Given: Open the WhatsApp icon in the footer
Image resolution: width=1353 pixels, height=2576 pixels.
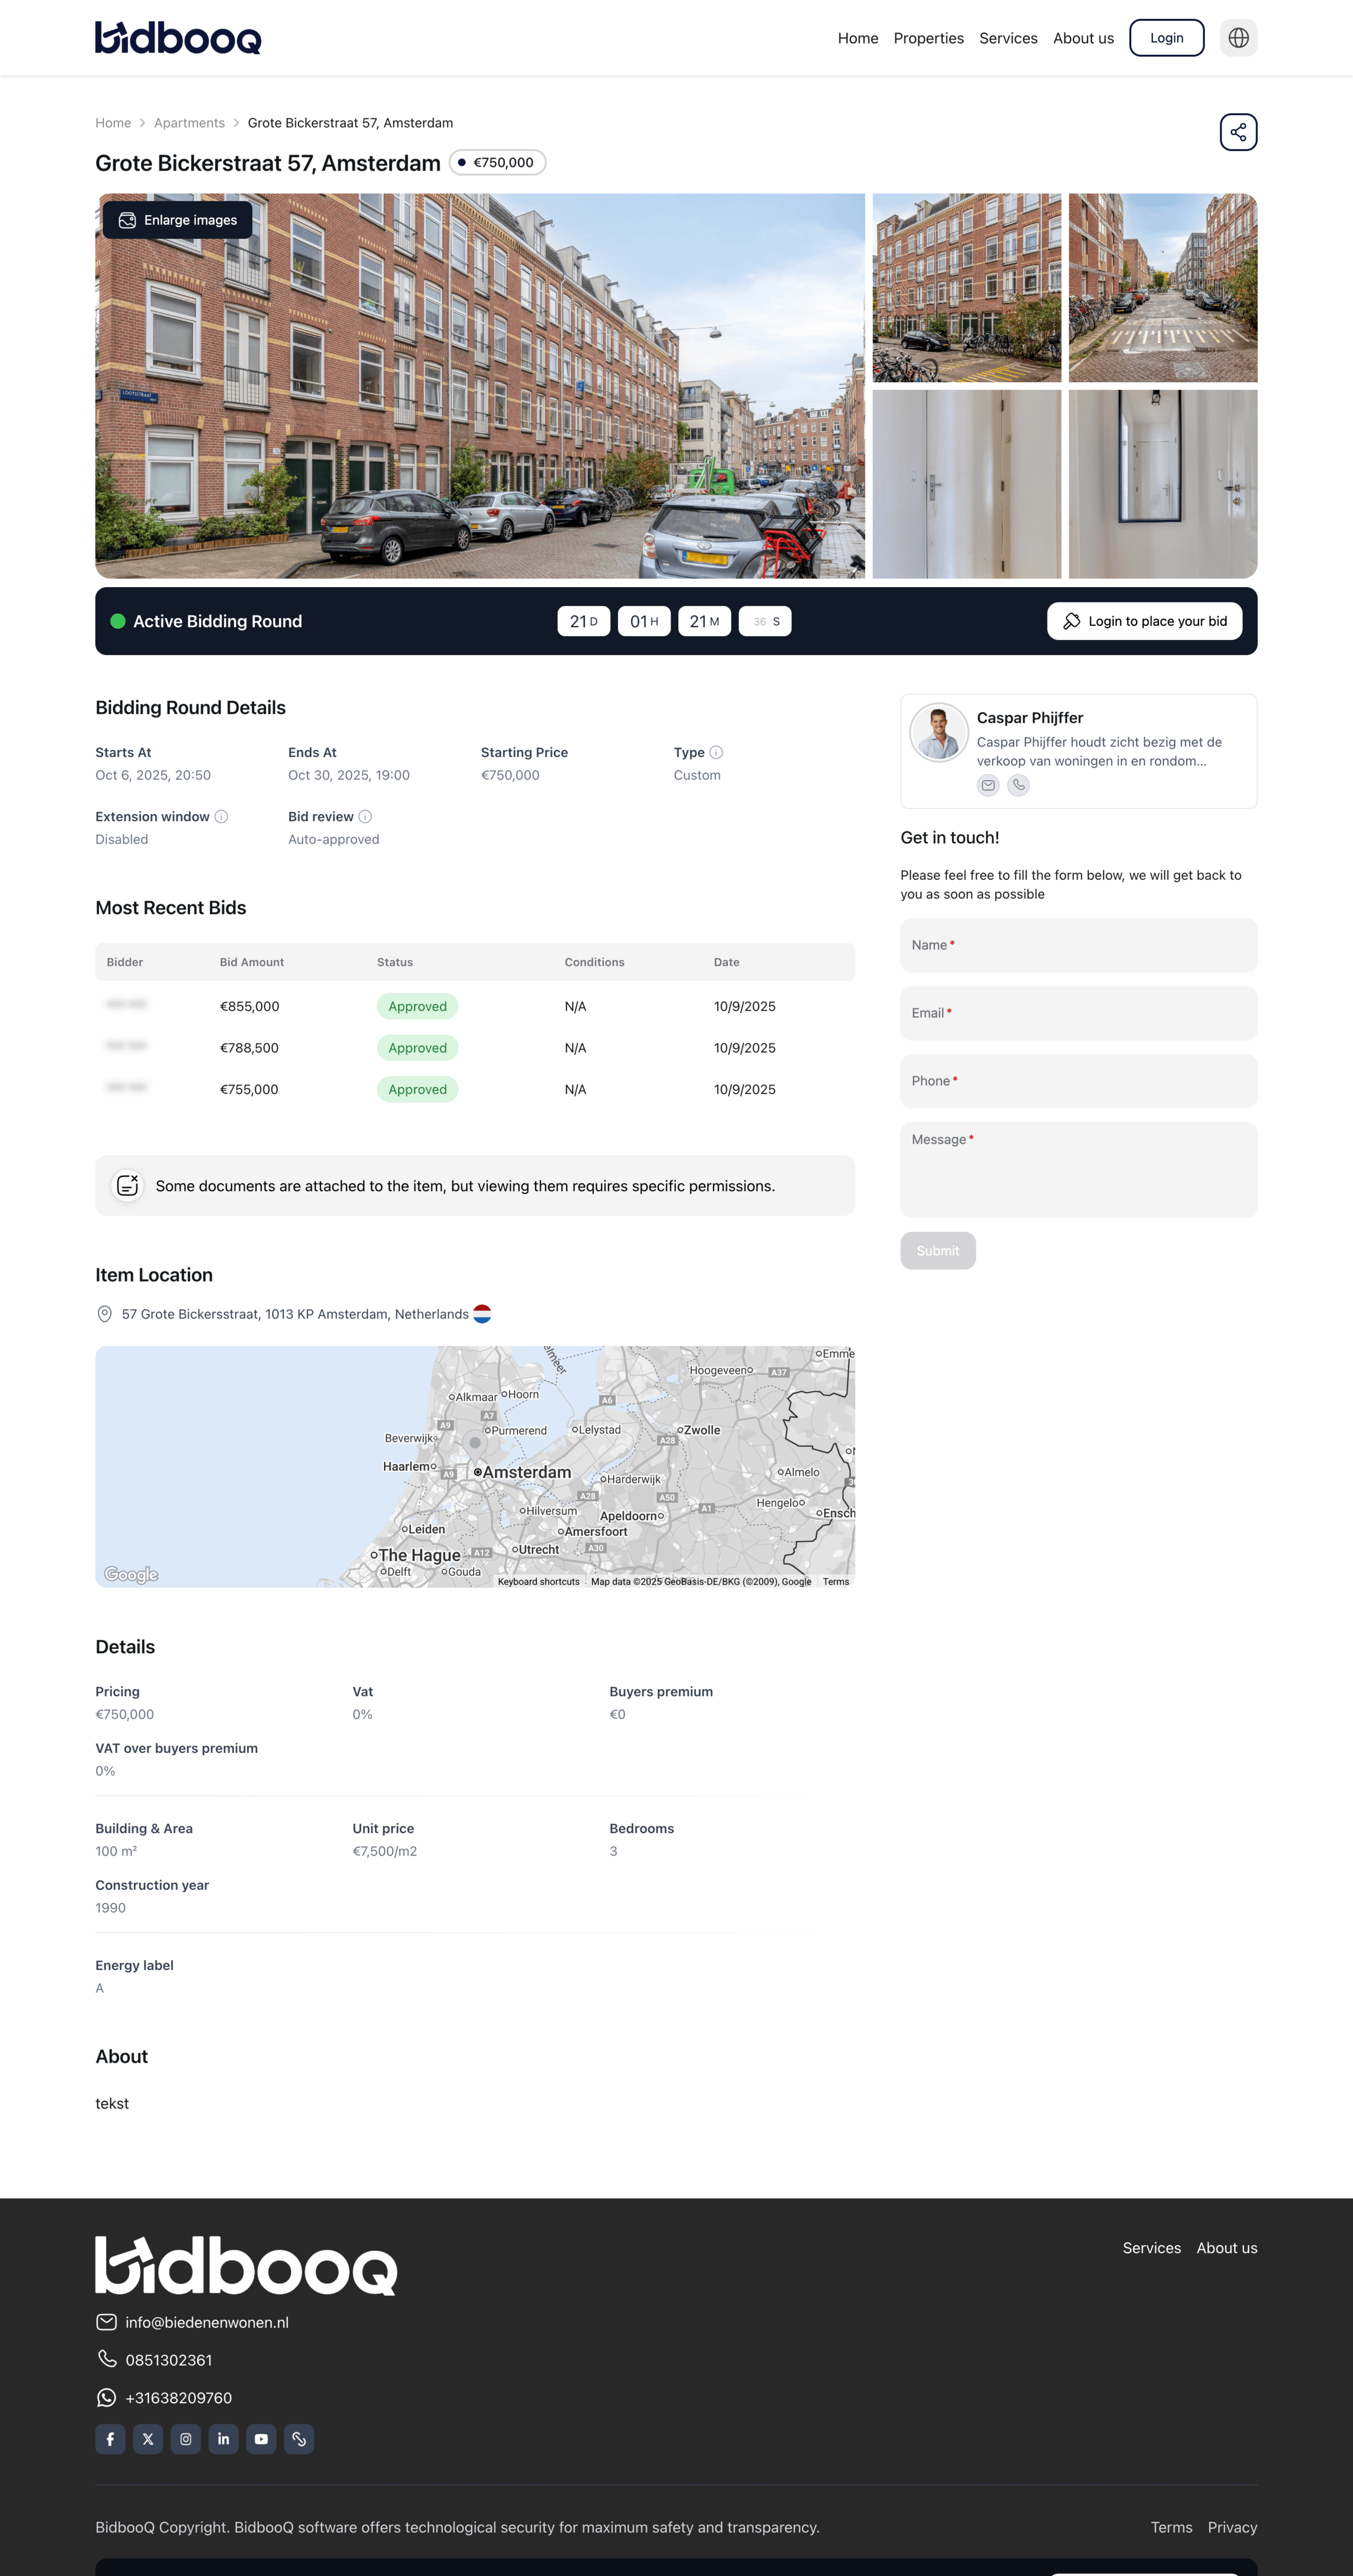Looking at the screenshot, I should [x=106, y=2397].
